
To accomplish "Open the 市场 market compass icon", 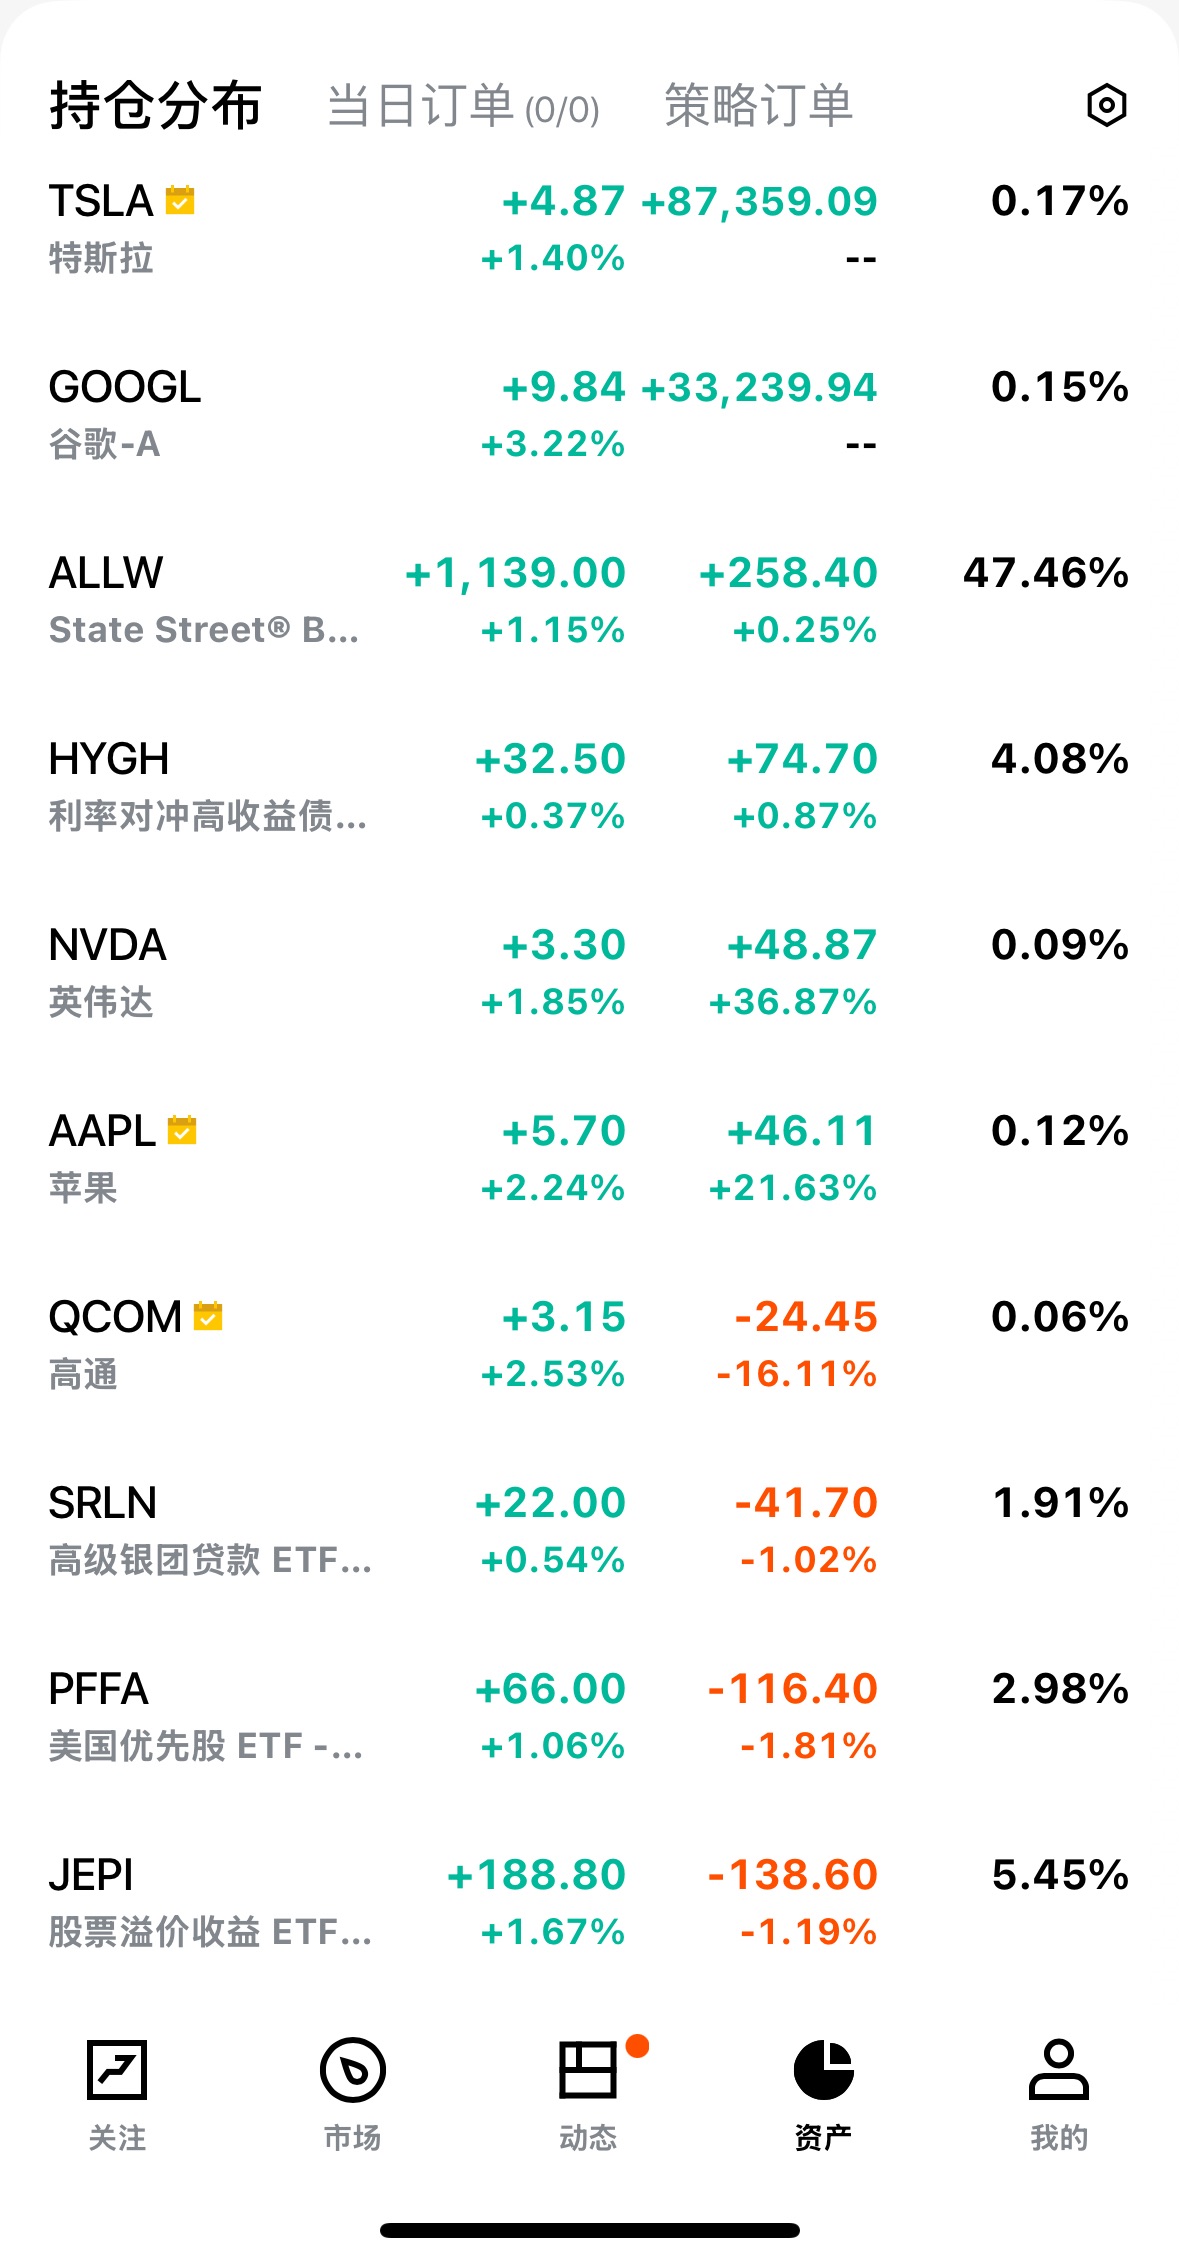I will point(352,2069).
